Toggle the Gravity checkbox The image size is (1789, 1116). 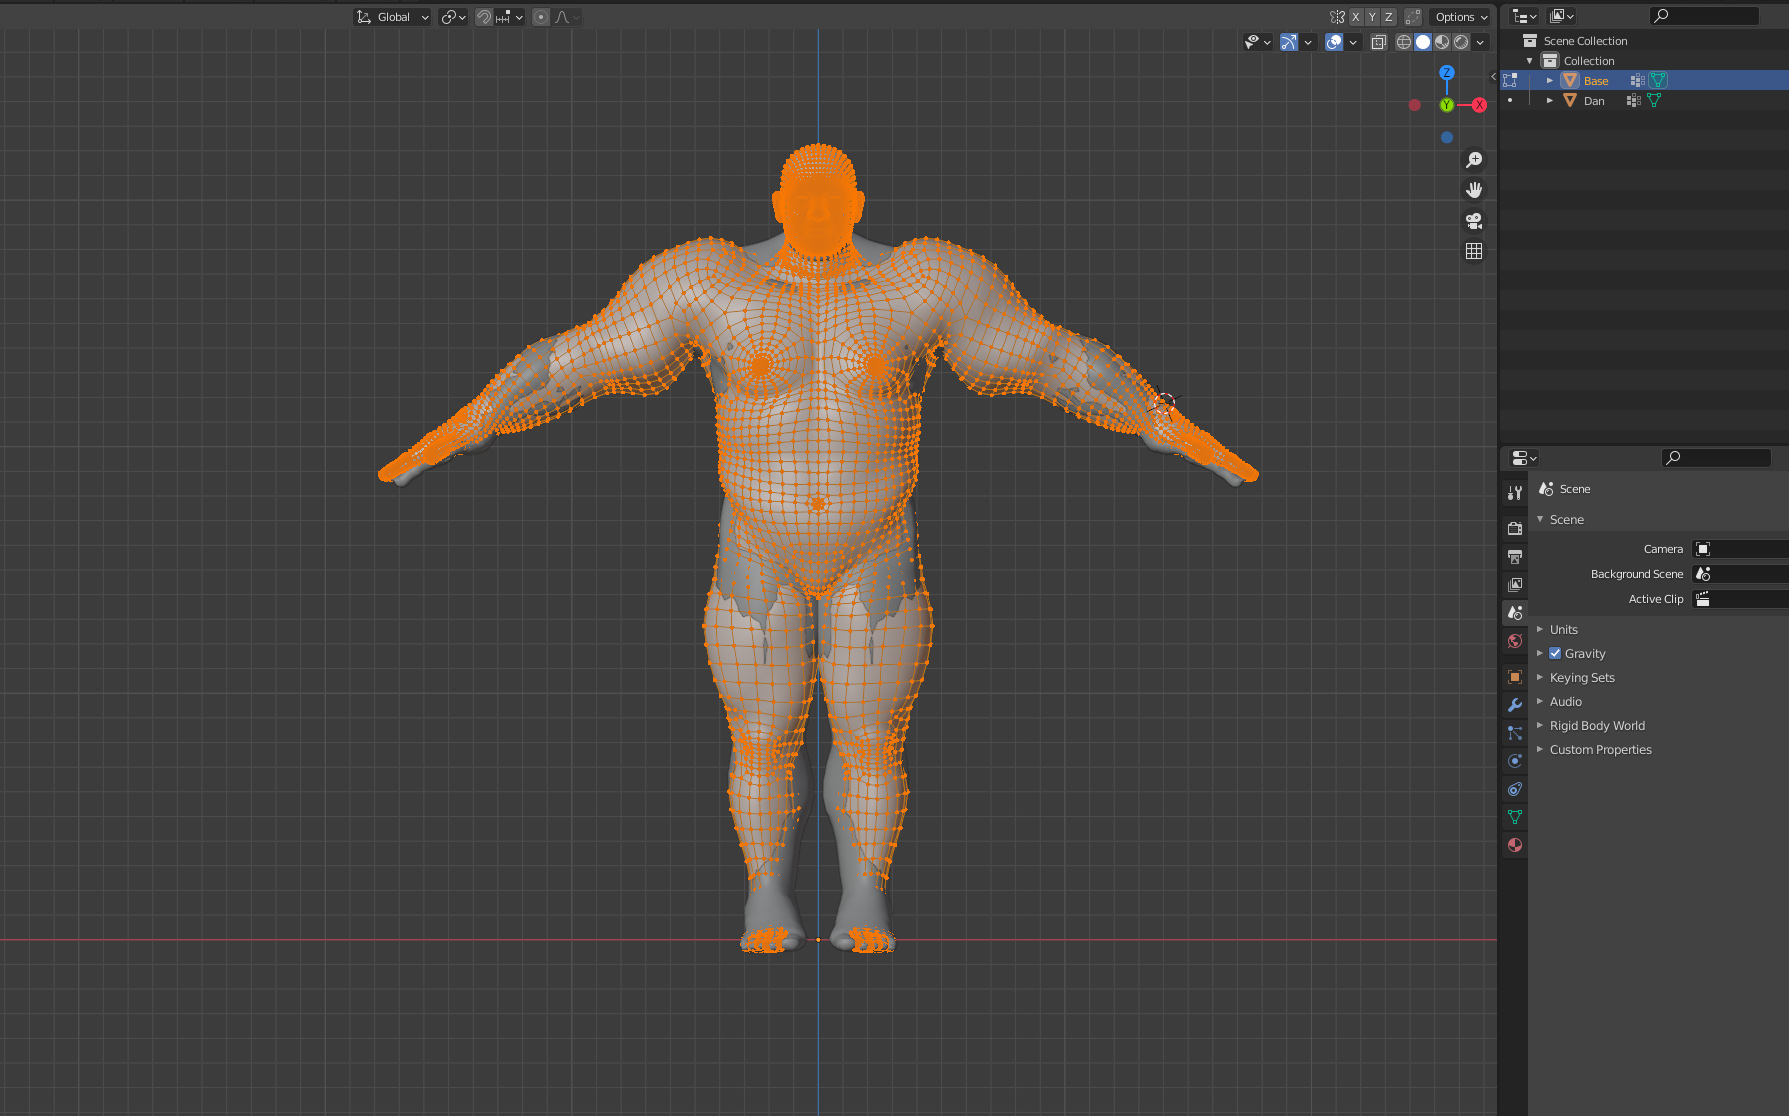coord(1555,654)
